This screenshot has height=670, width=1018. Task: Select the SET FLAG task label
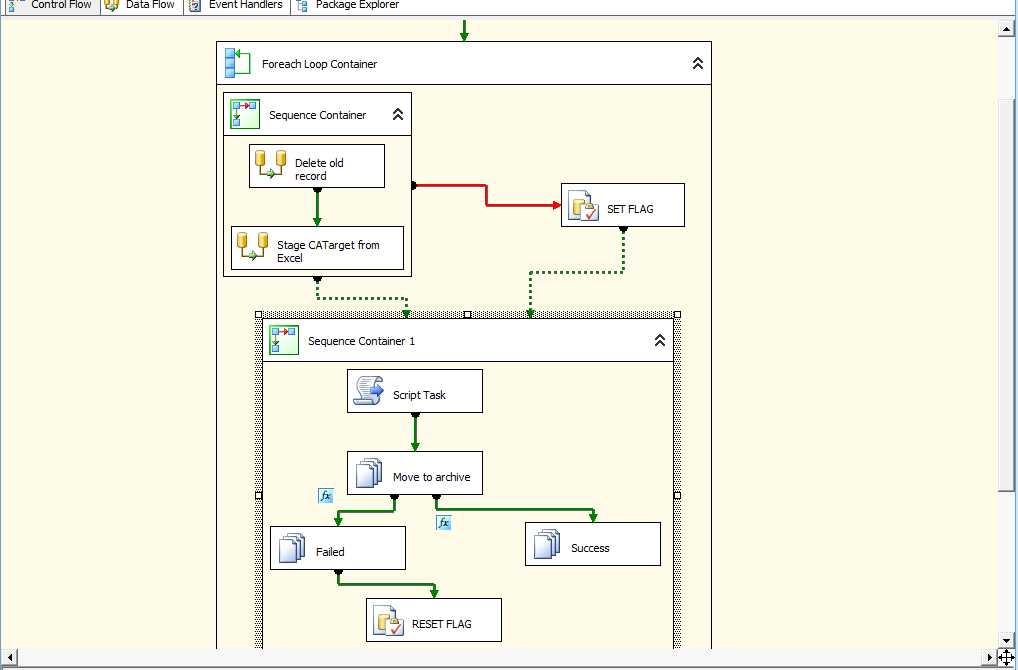pyautogui.click(x=630, y=209)
